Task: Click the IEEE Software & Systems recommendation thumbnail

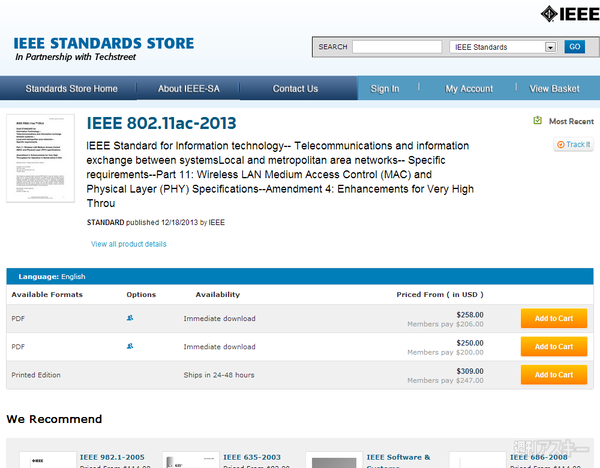Action: [334, 460]
